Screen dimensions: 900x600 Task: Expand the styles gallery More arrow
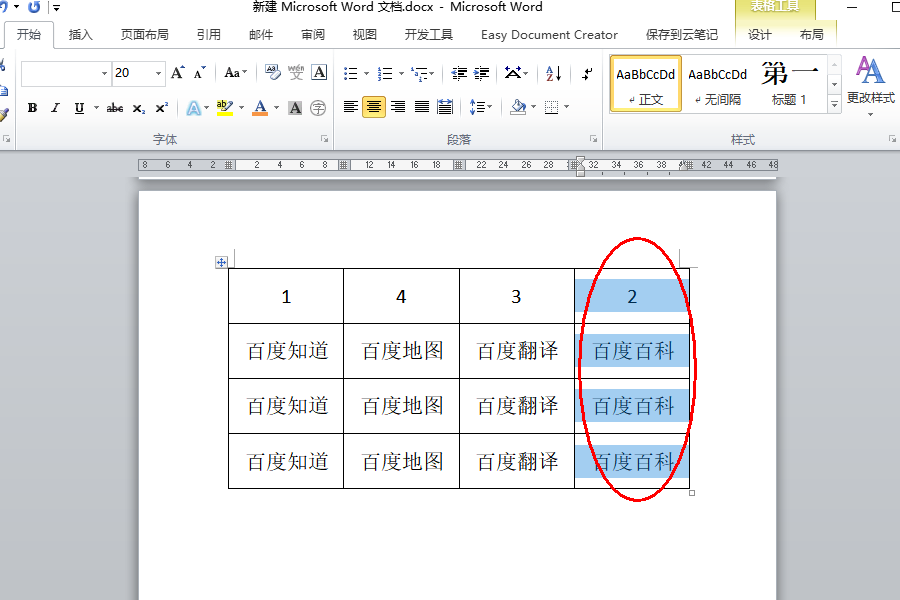(x=835, y=104)
